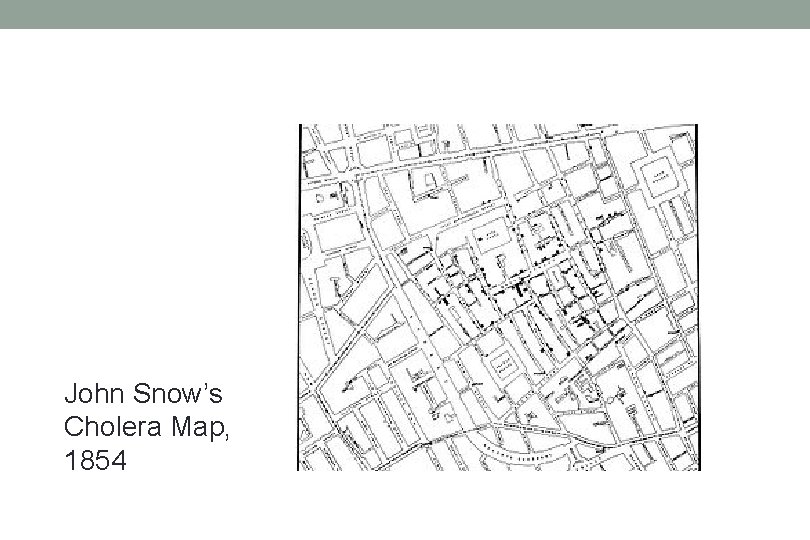Screen dimensions: 810x540
Task: Click the John Snow's Cholera Map image
Action: click(x=499, y=297)
